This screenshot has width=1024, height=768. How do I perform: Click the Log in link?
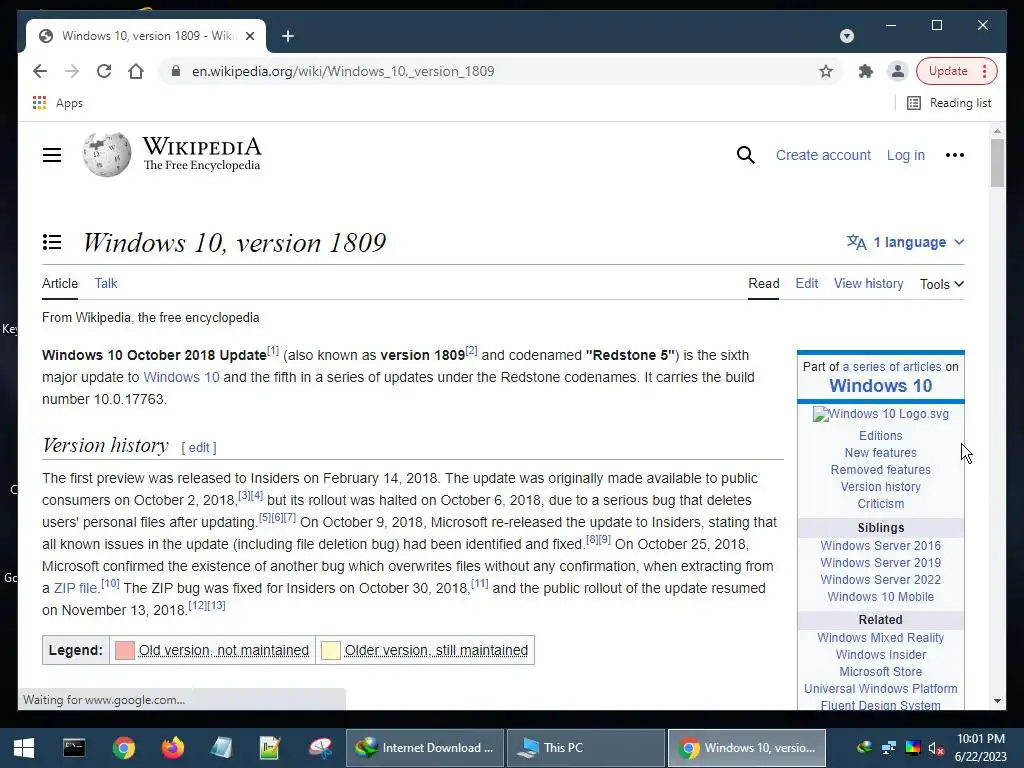[x=905, y=155]
